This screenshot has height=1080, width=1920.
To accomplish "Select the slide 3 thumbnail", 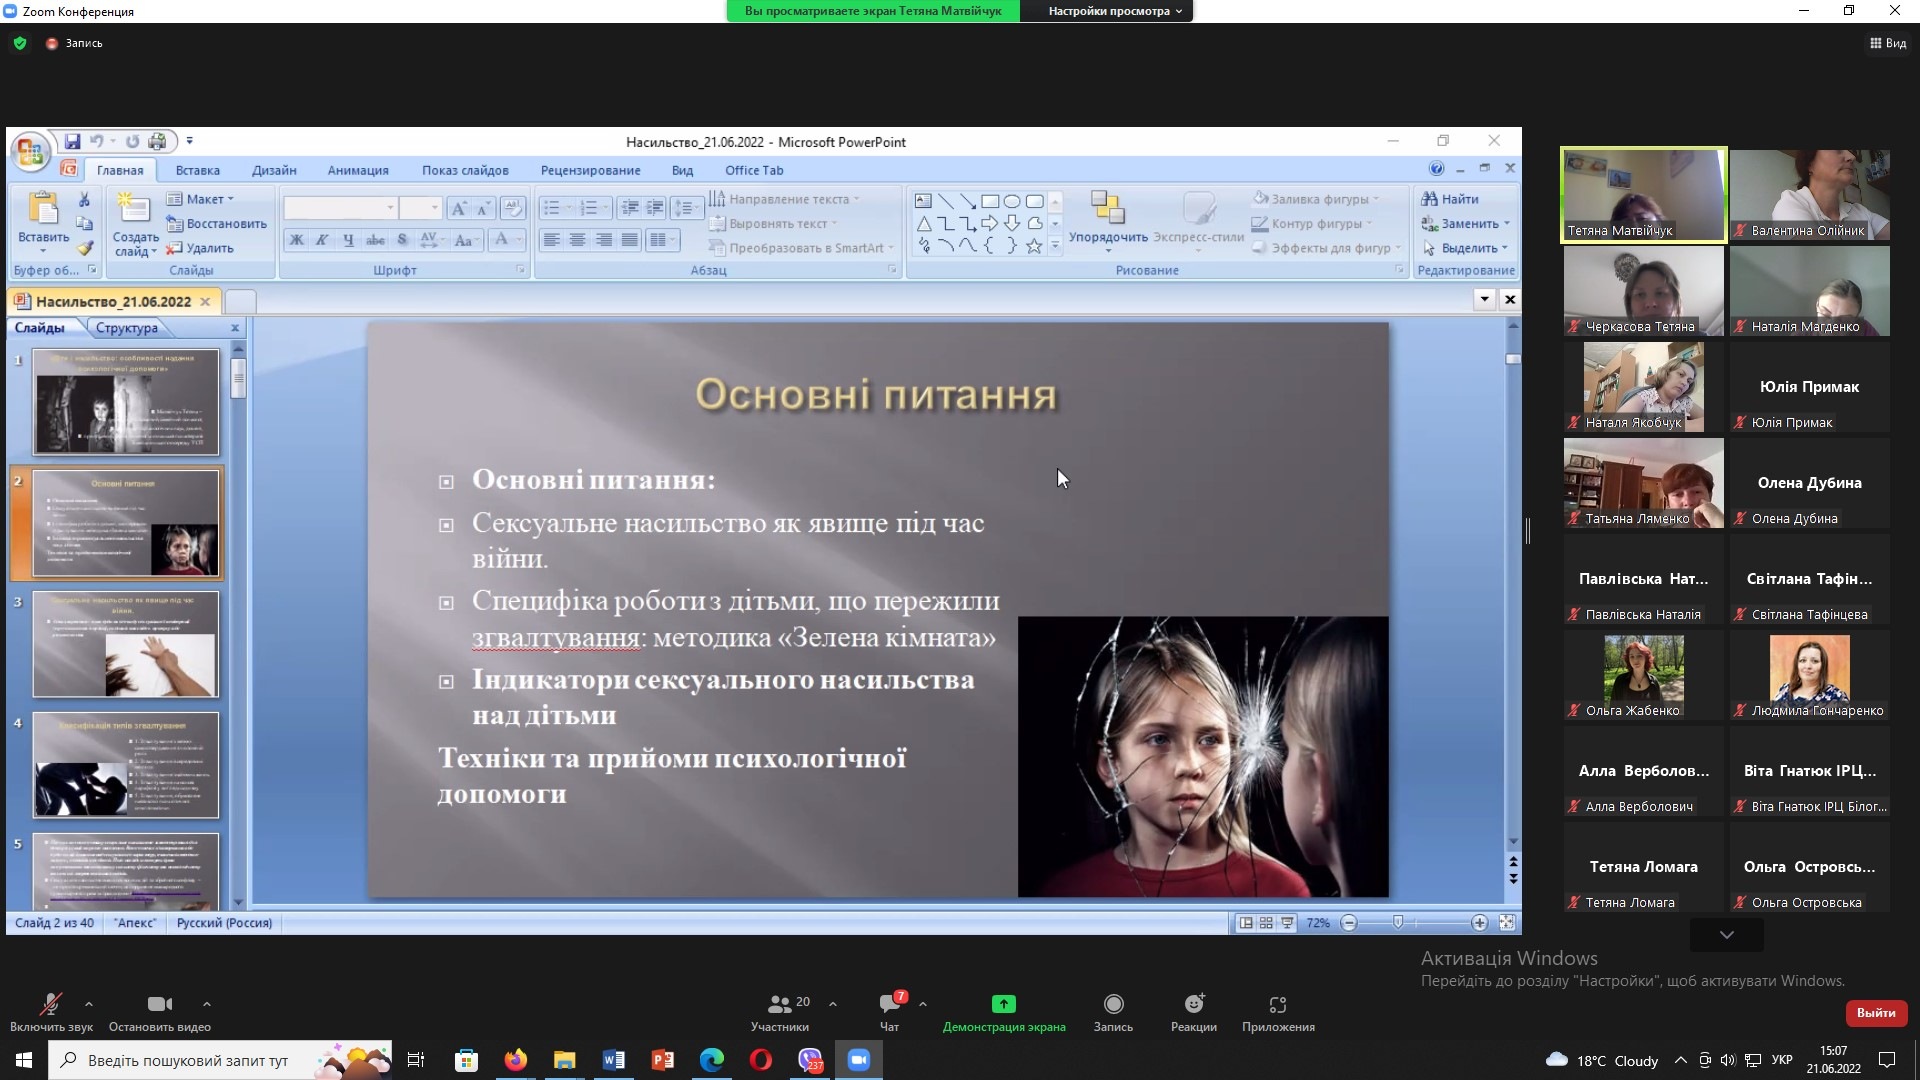I will click(x=125, y=644).
